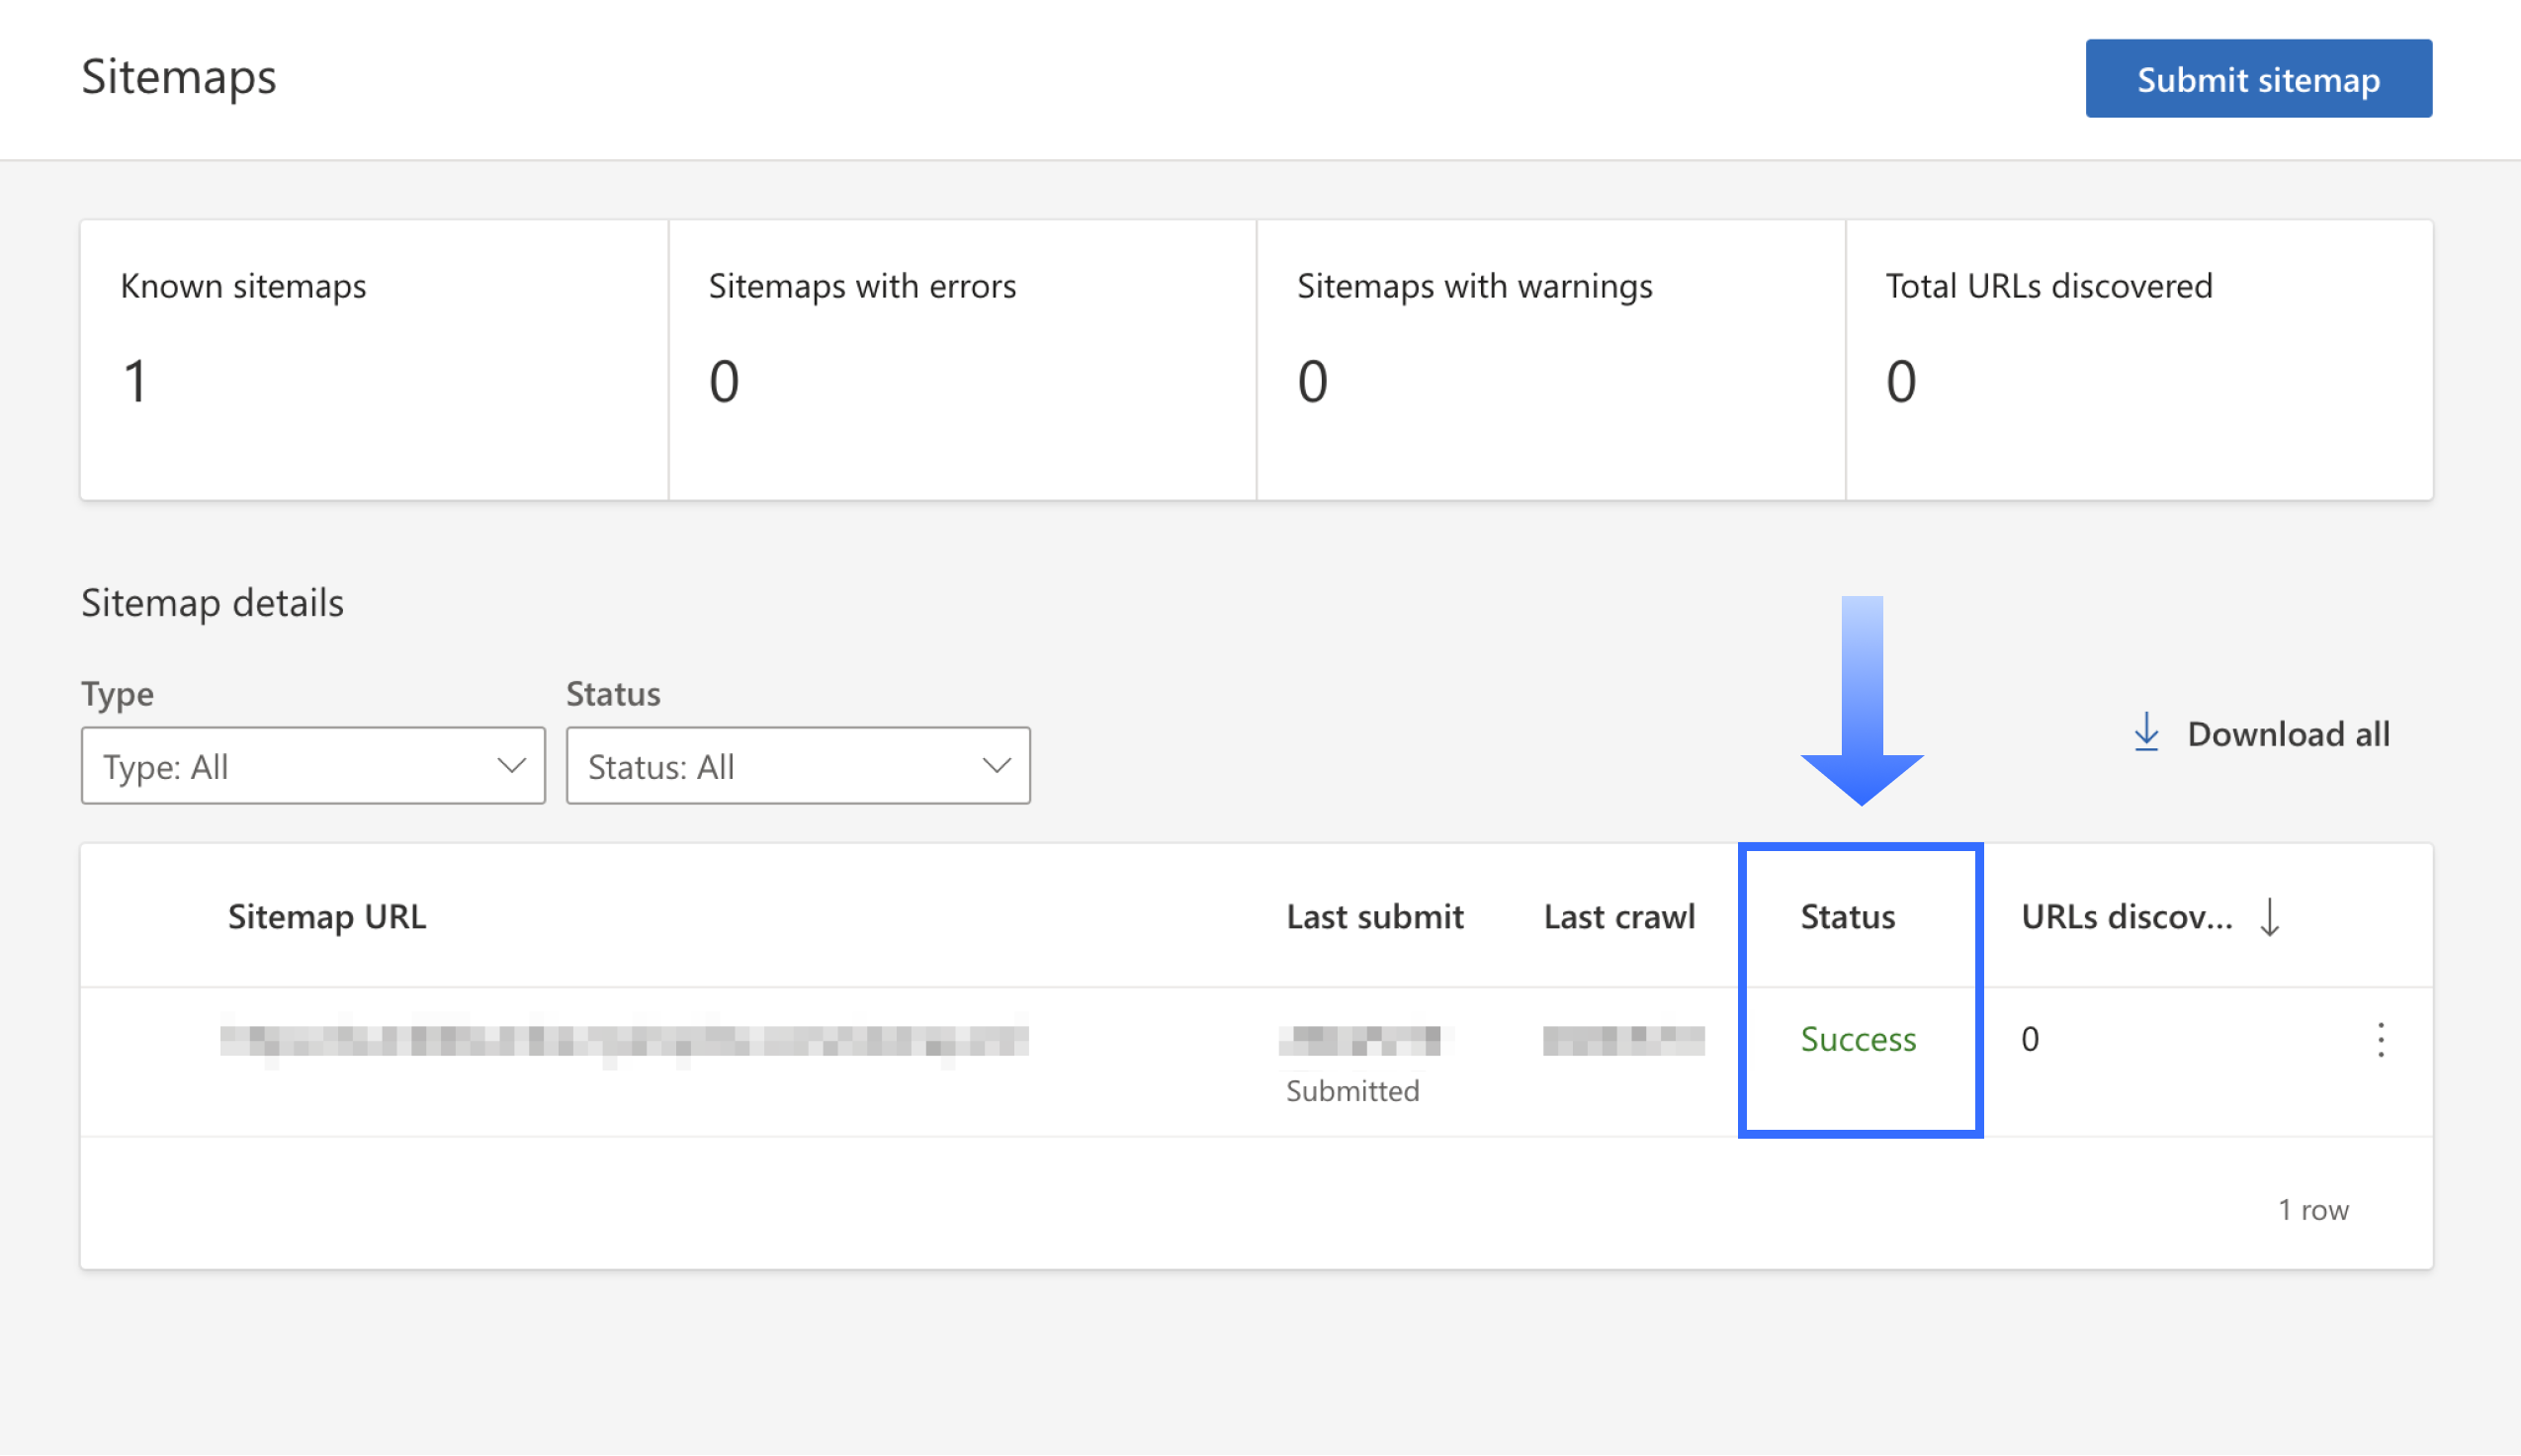Image resolution: width=2521 pixels, height=1456 pixels.
Task: Click the green Success status text
Action: coord(1857,1040)
